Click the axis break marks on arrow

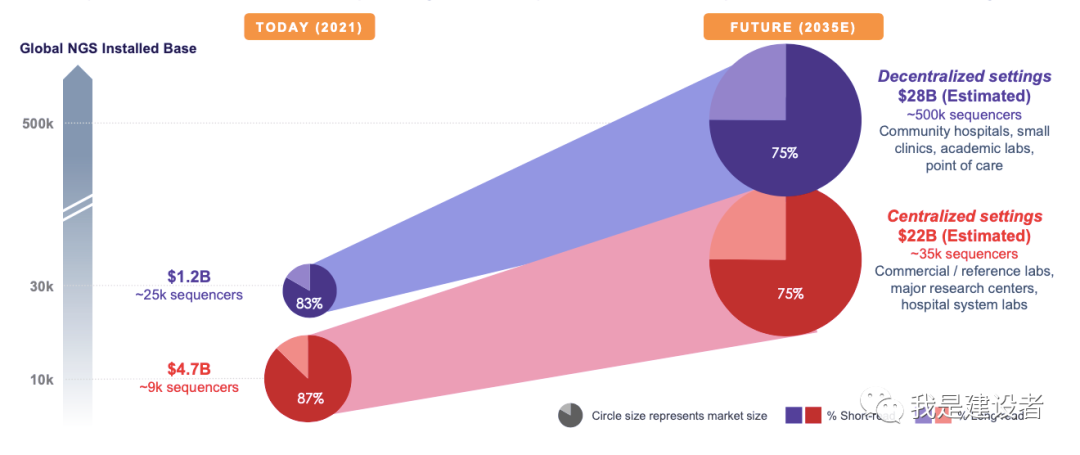(77, 208)
